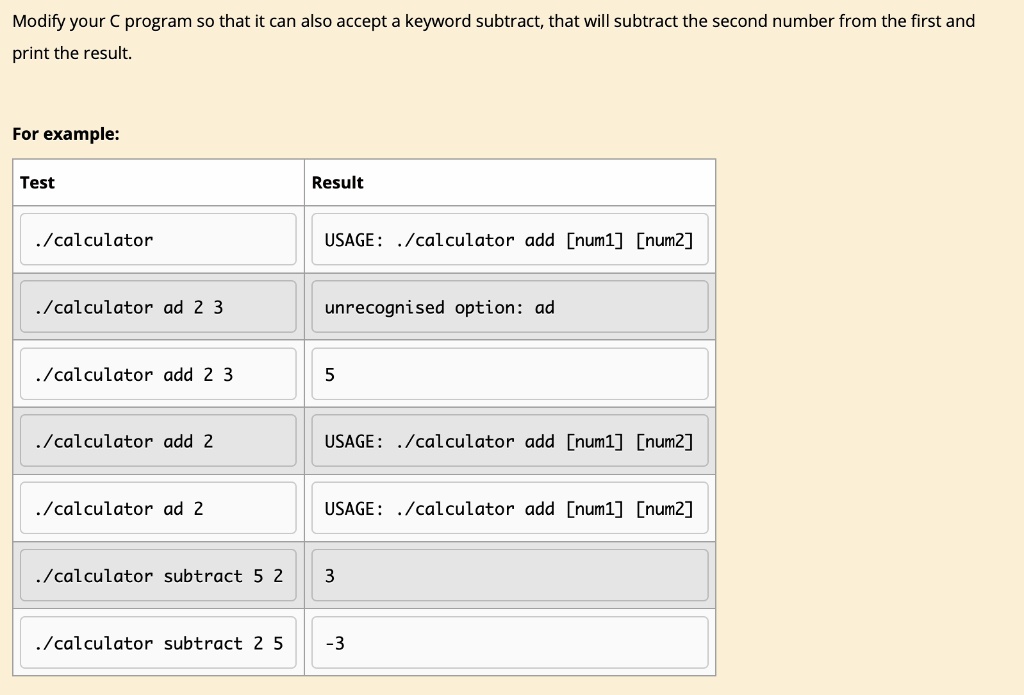This screenshot has height=695, width=1024.
Task: Select the './calculator ad 2' test cell
Action: [x=158, y=508]
